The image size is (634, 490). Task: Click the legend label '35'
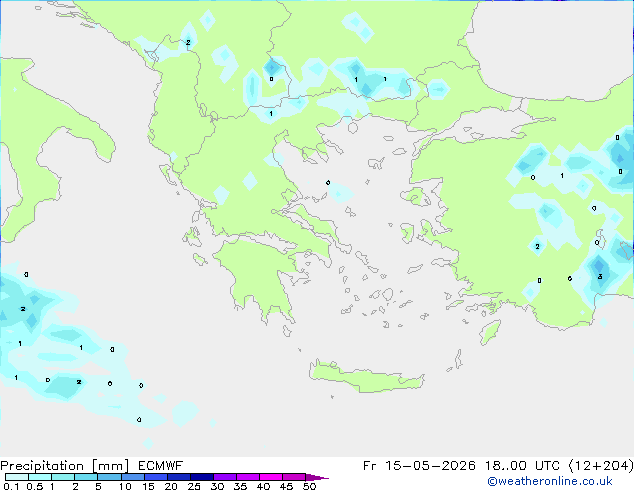(x=240, y=486)
